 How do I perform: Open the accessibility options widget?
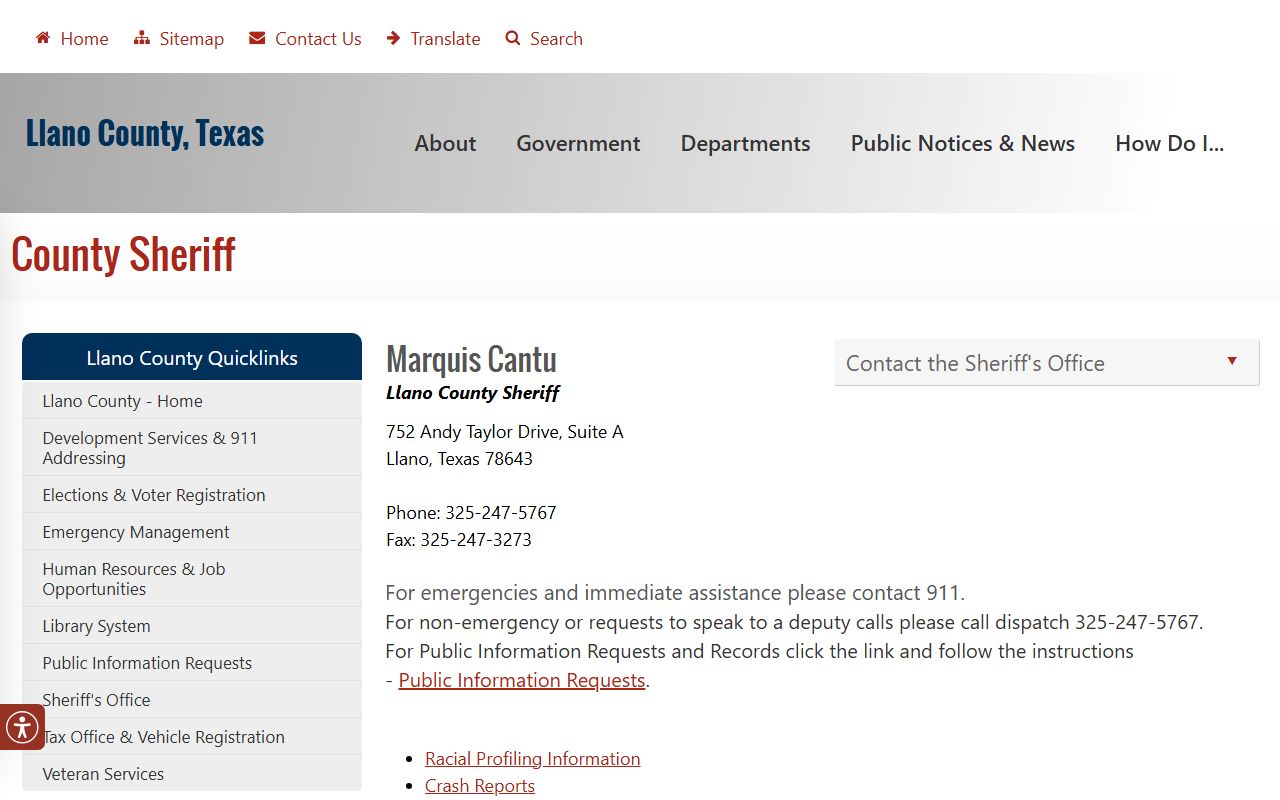point(21,727)
